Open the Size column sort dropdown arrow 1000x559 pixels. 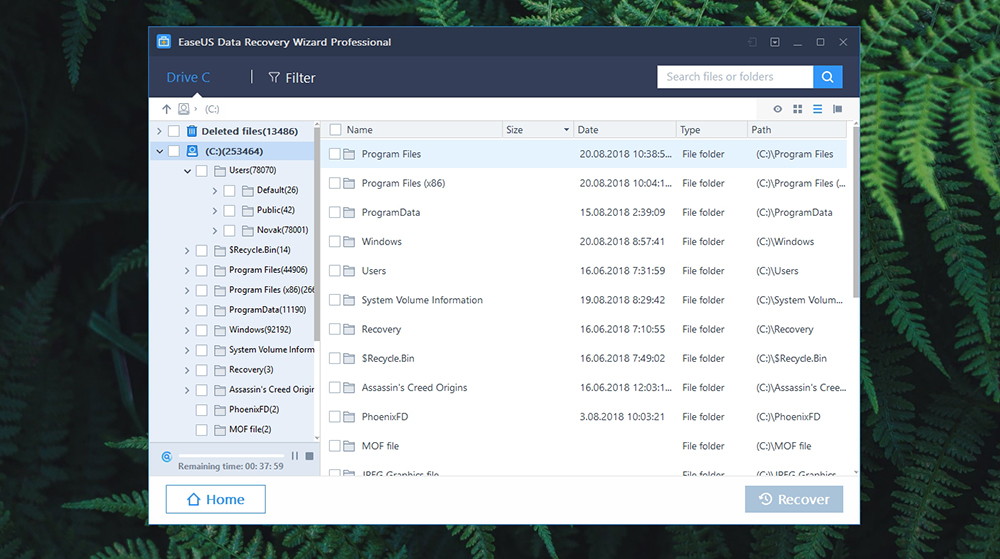[x=566, y=130]
